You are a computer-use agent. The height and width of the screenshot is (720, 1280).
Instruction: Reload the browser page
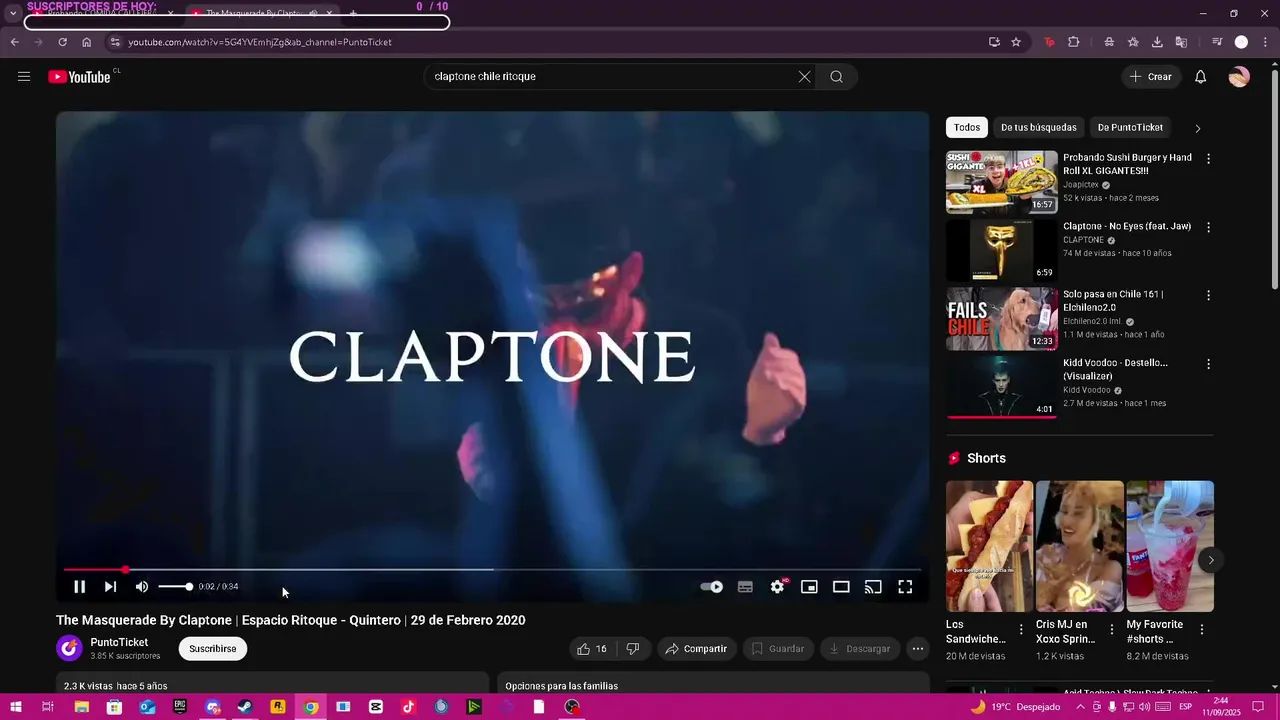pos(62,42)
